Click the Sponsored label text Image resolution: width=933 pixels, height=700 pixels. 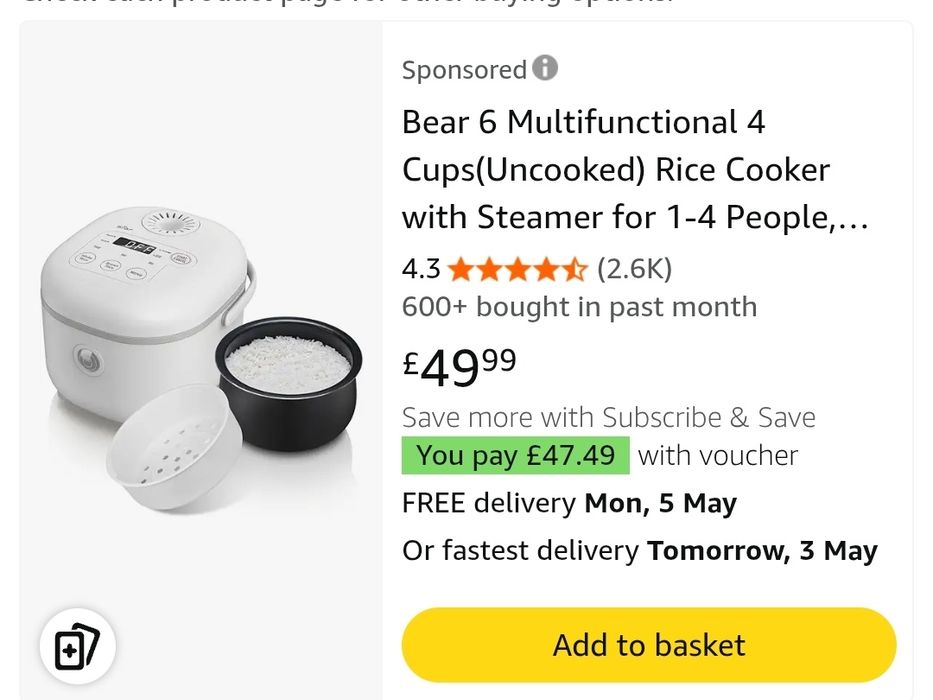tap(464, 70)
